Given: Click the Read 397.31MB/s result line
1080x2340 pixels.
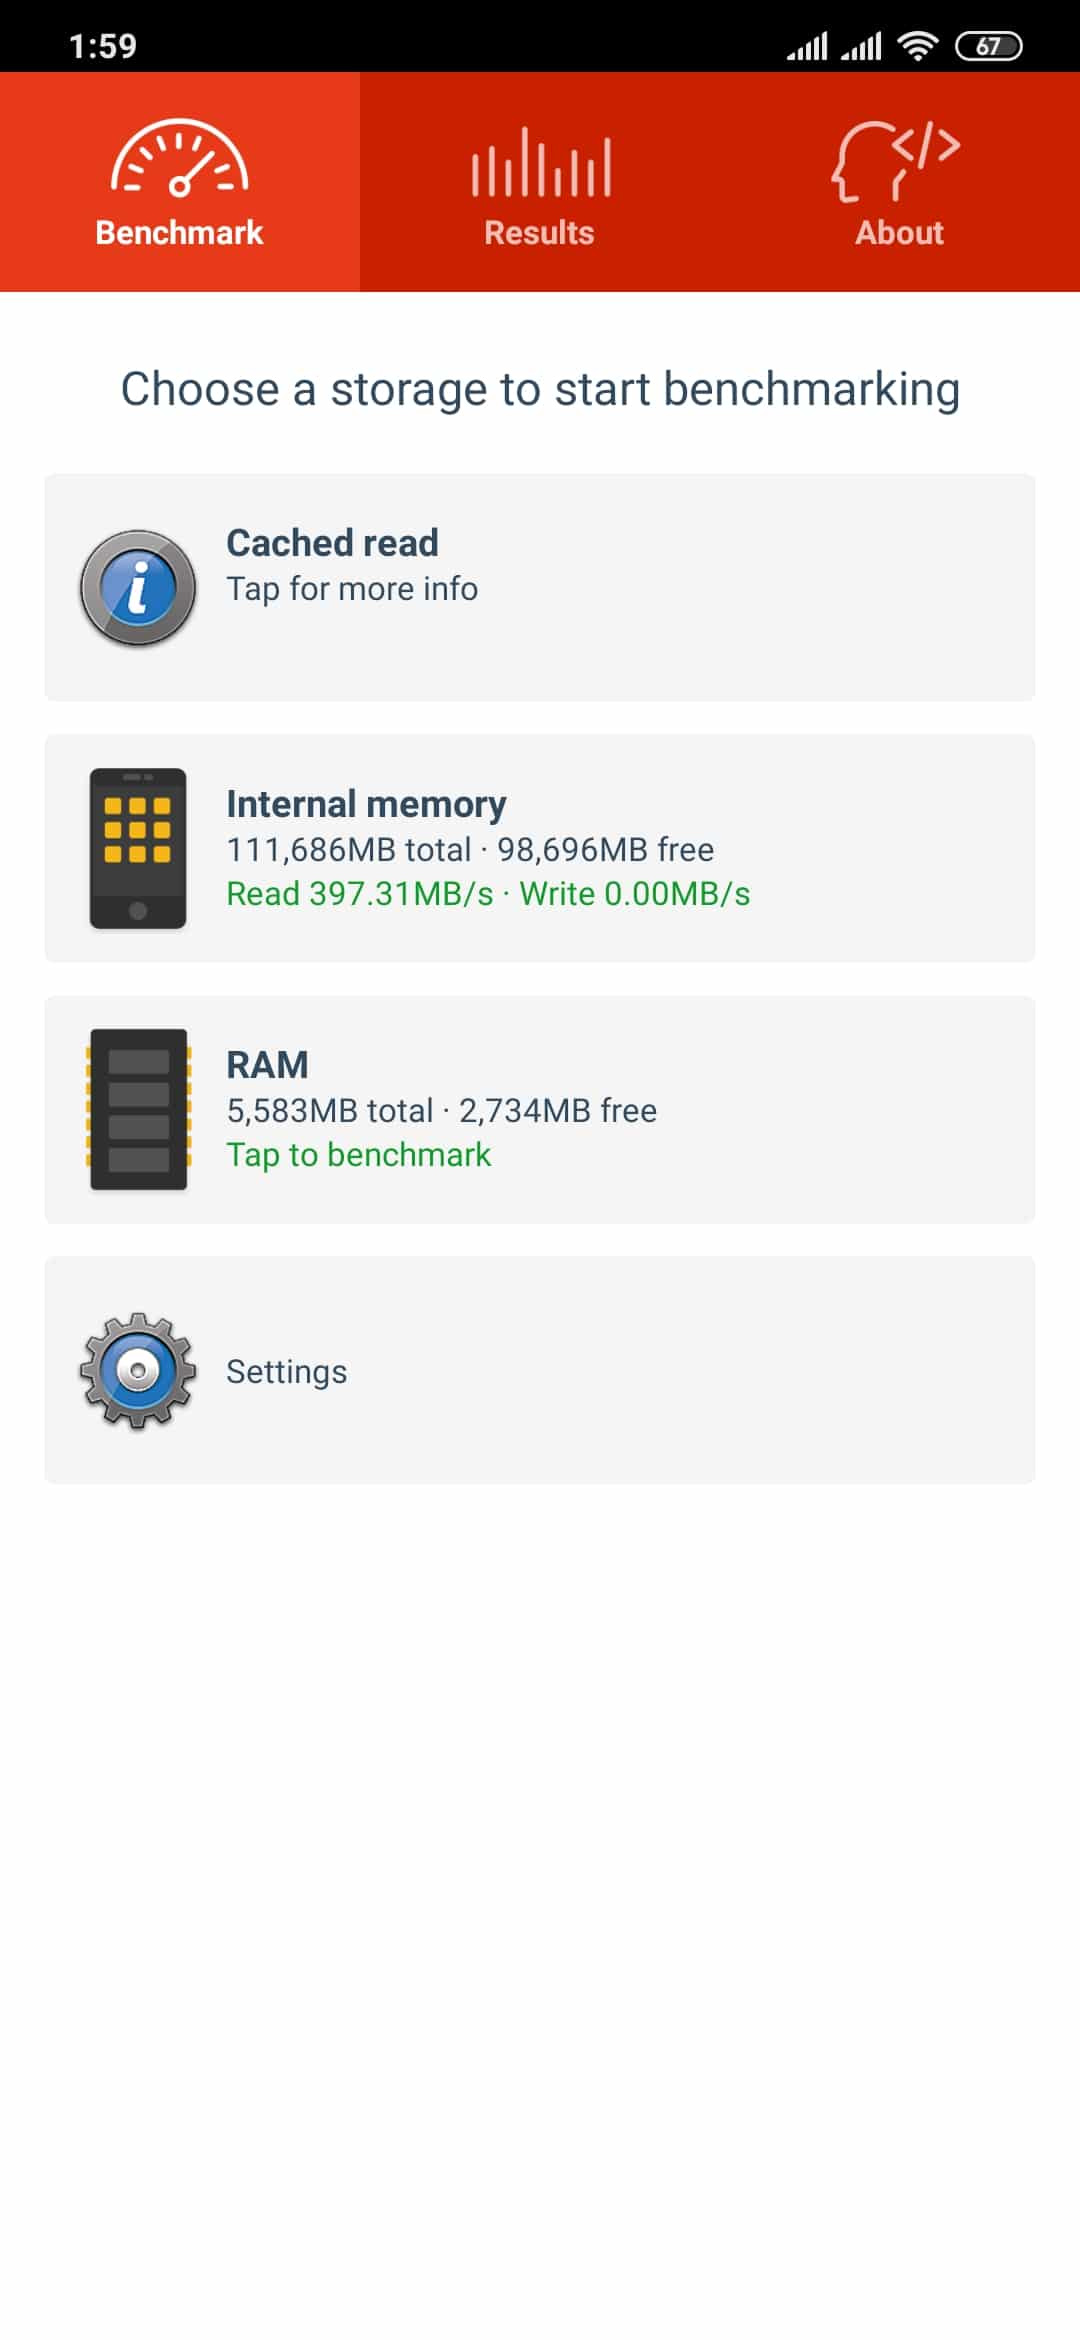Looking at the screenshot, I should coord(488,893).
